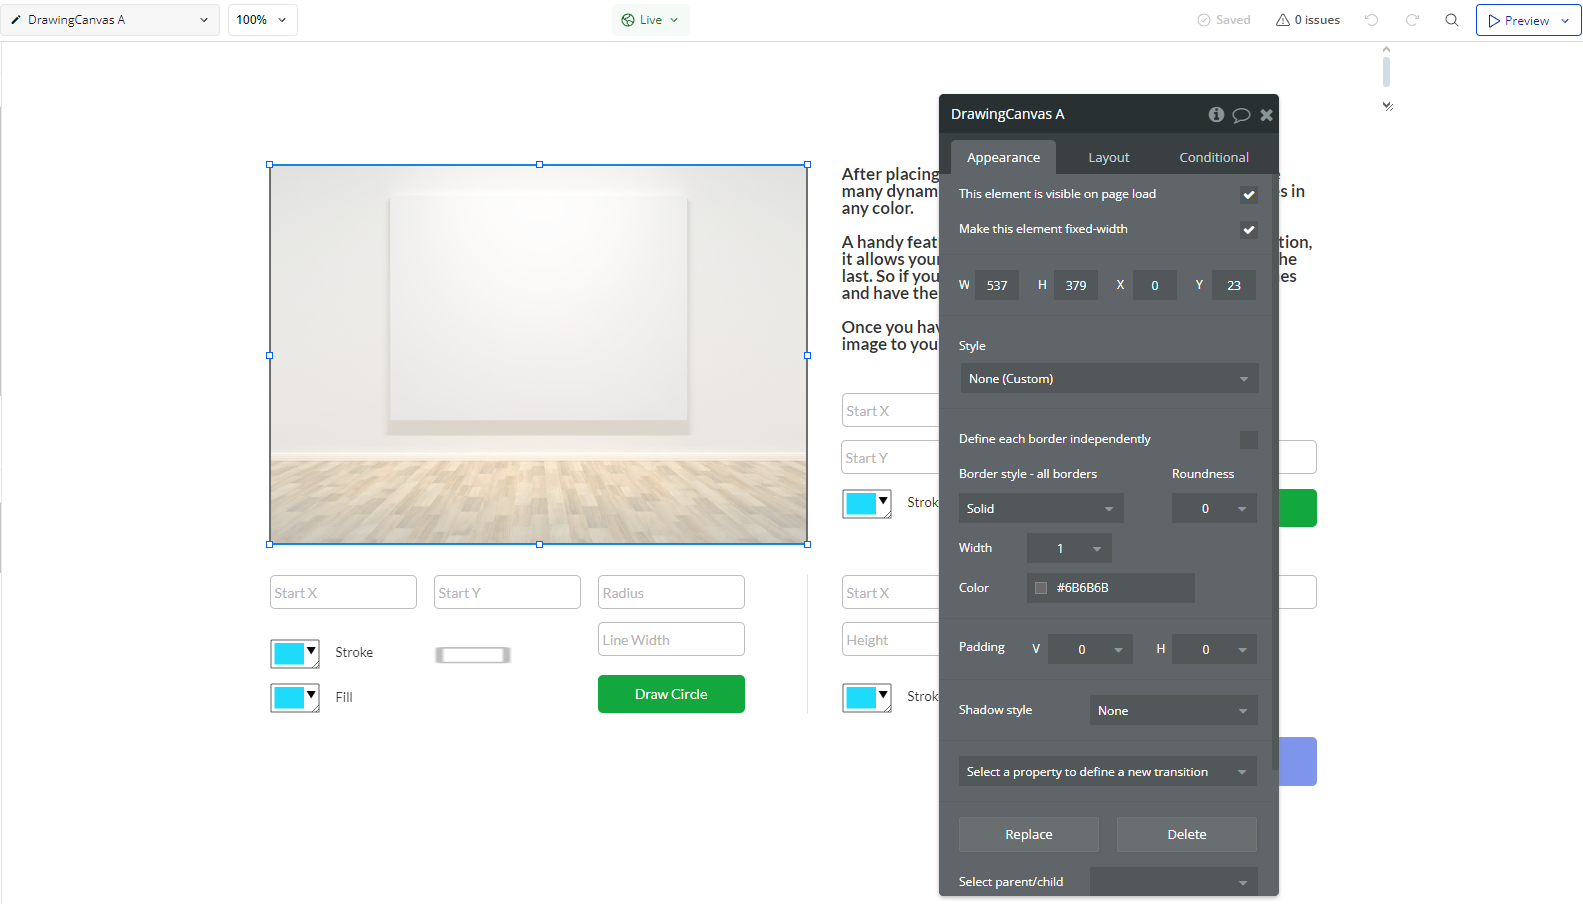Click the Saved checkmark status icon
Image resolution: width=1583 pixels, height=904 pixels.
[x=1204, y=20]
